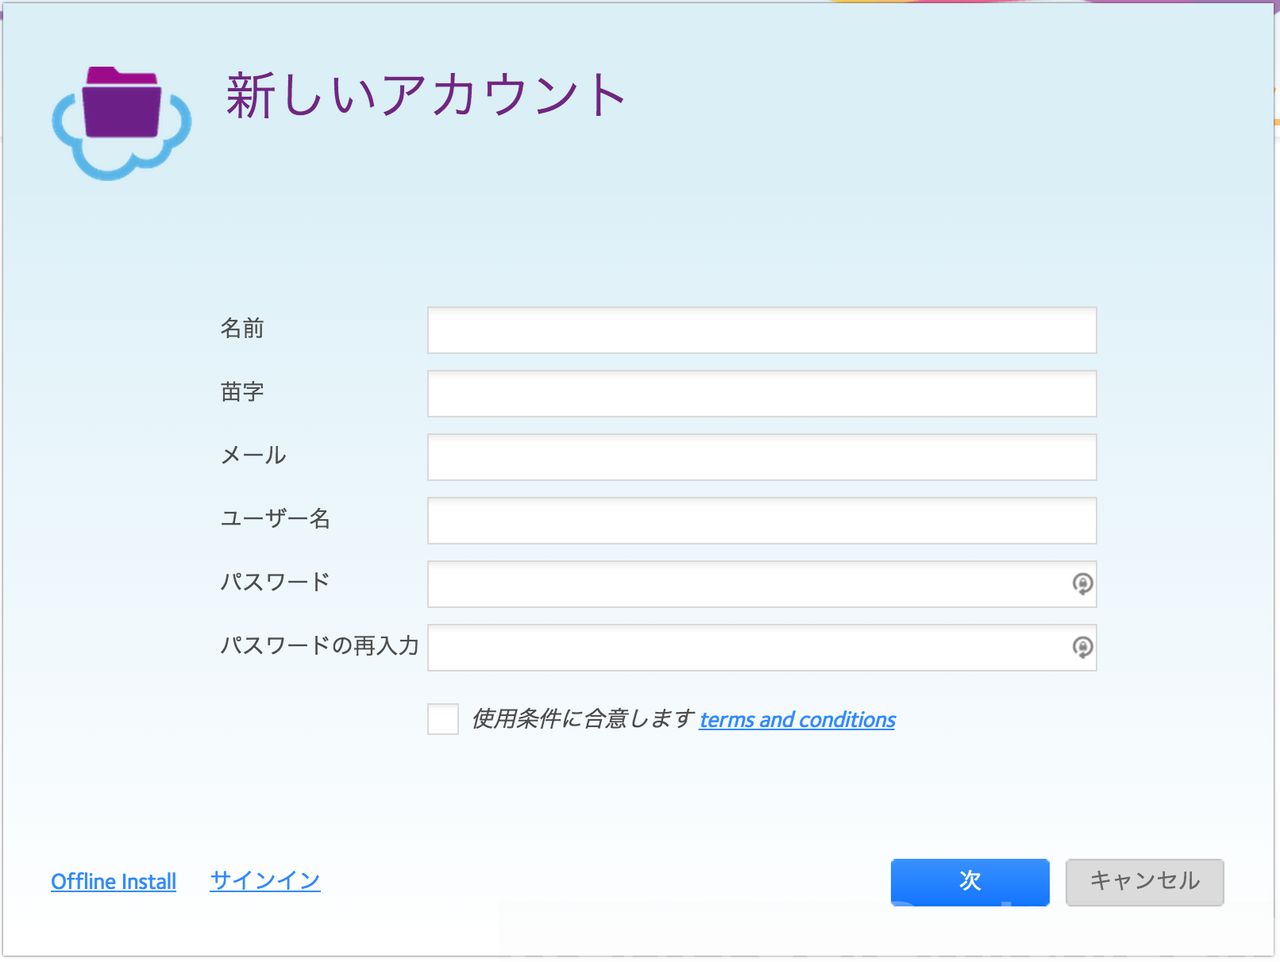1280x962 pixels.
Task: Focus the 苗字 input field
Action: pyautogui.click(x=762, y=394)
